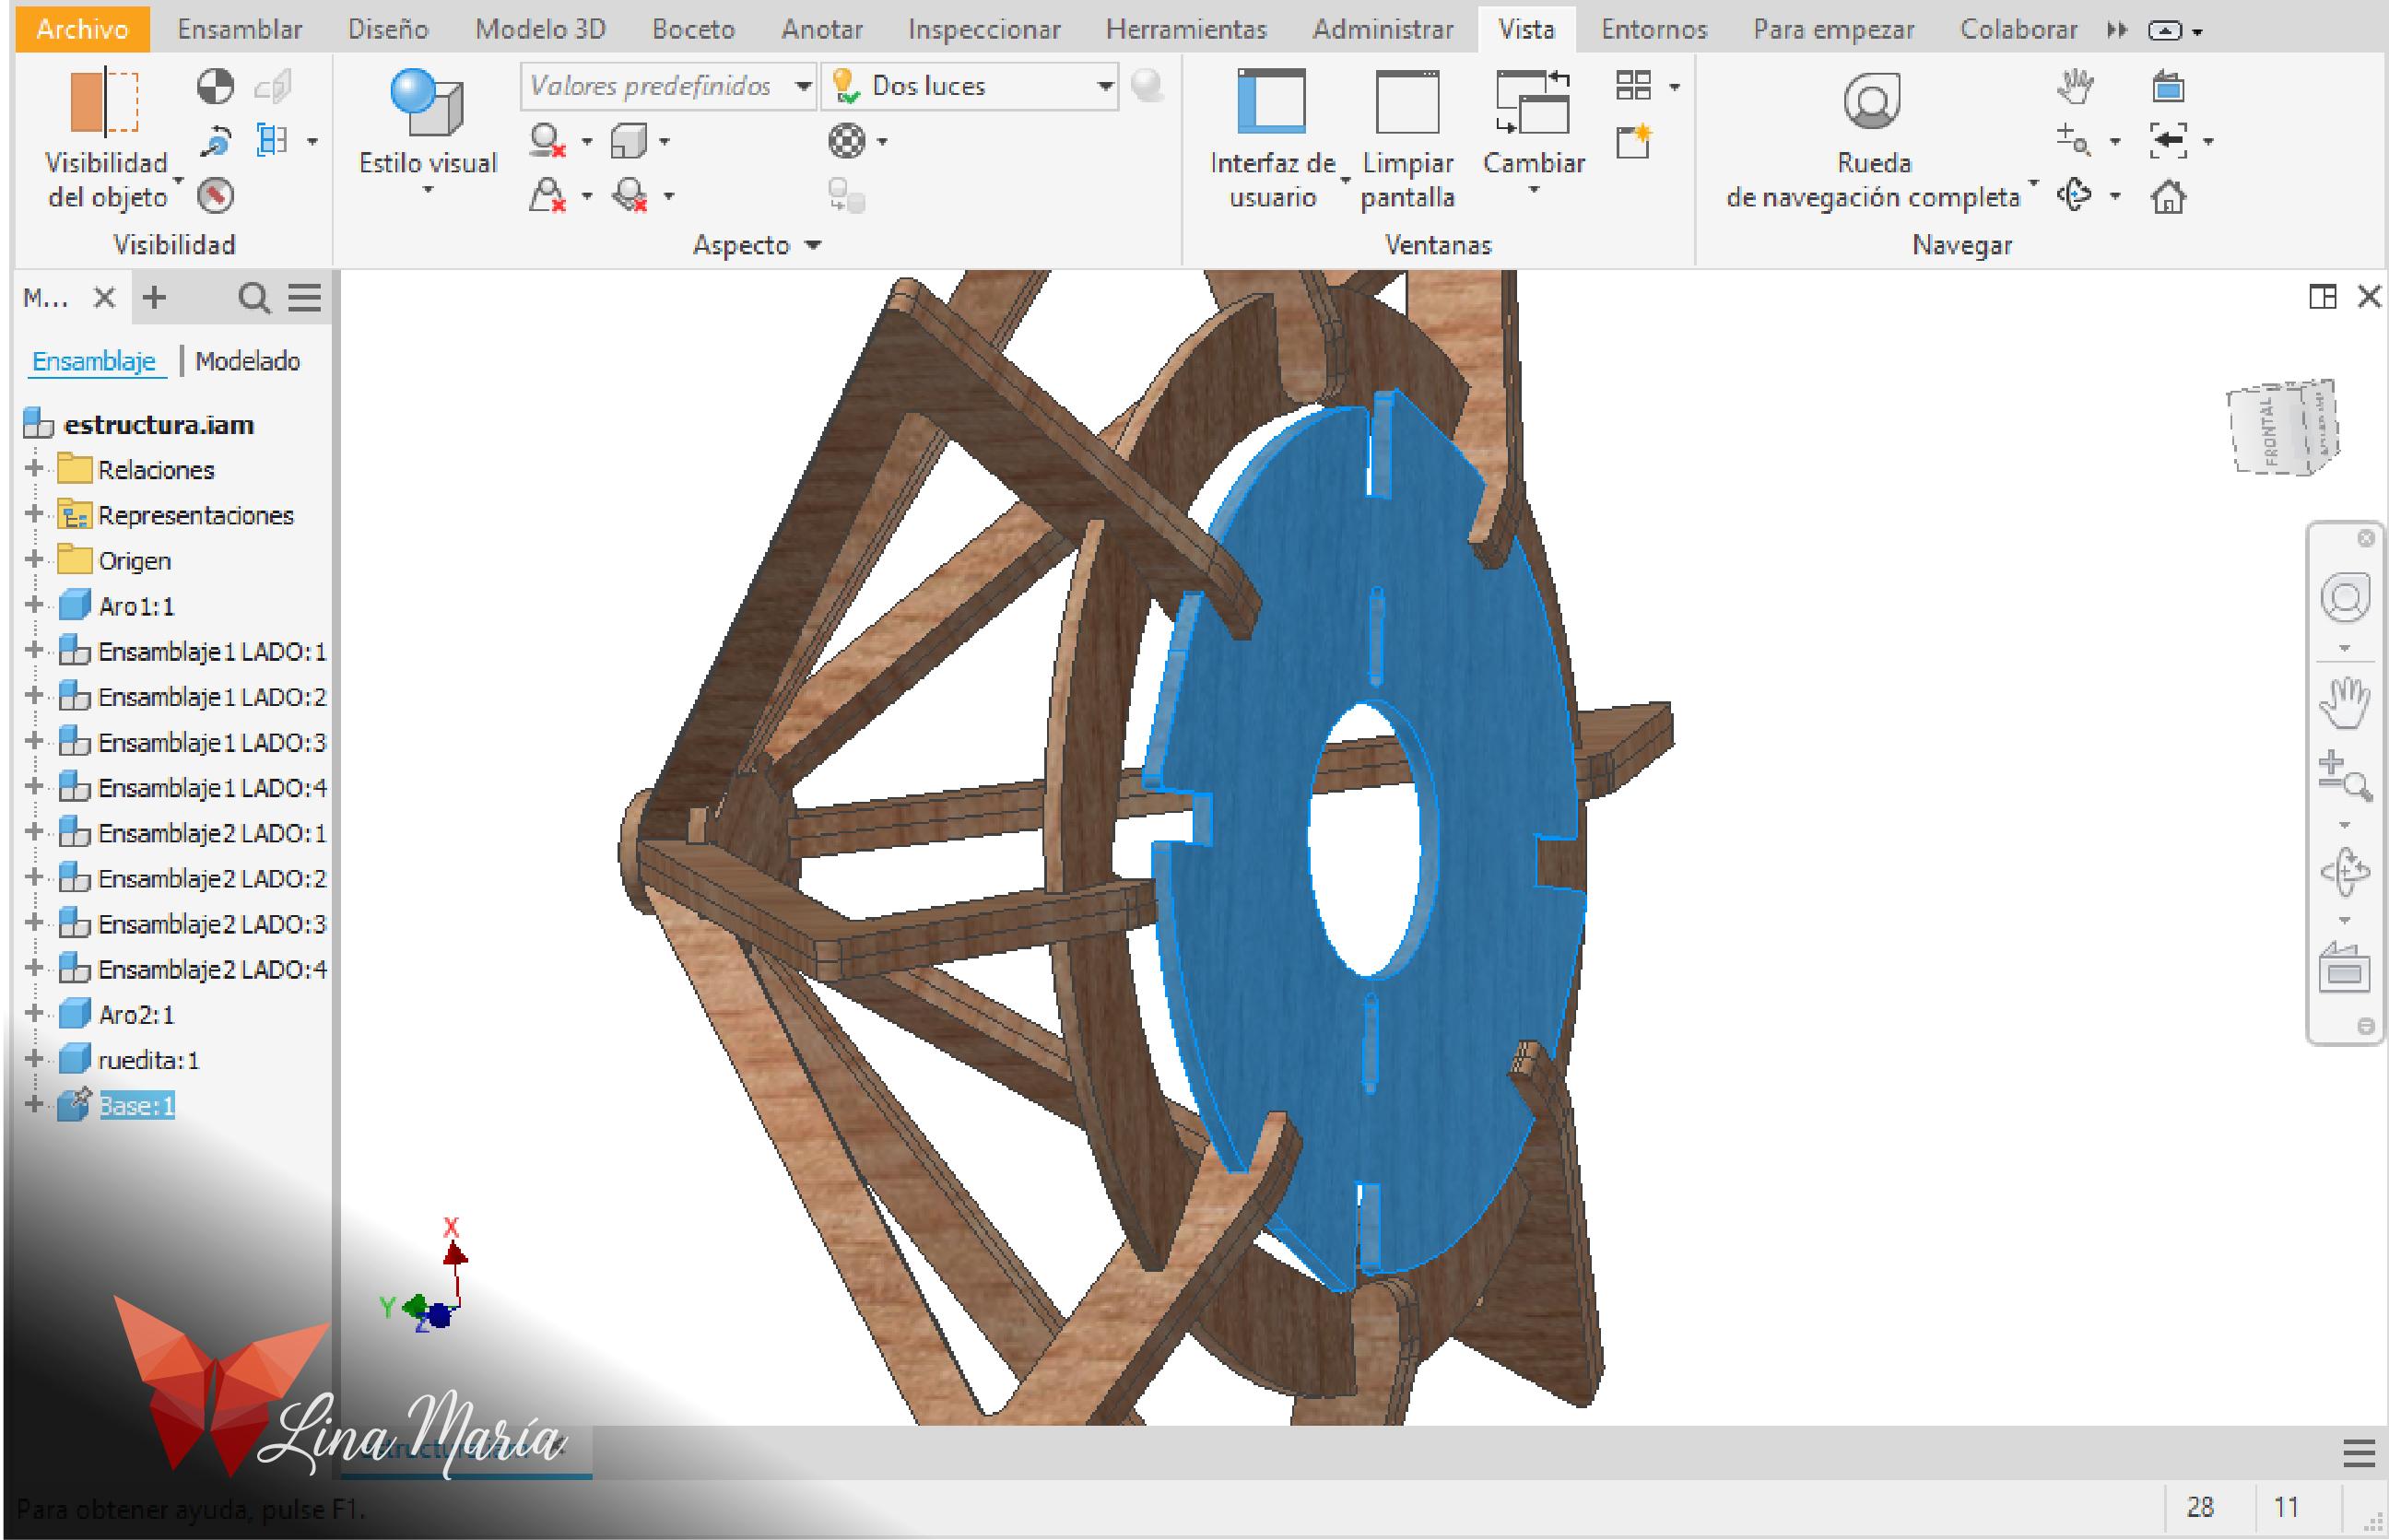Click the previous view icon
Viewport: 2389px width, 1540px height.
tap(2168, 141)
